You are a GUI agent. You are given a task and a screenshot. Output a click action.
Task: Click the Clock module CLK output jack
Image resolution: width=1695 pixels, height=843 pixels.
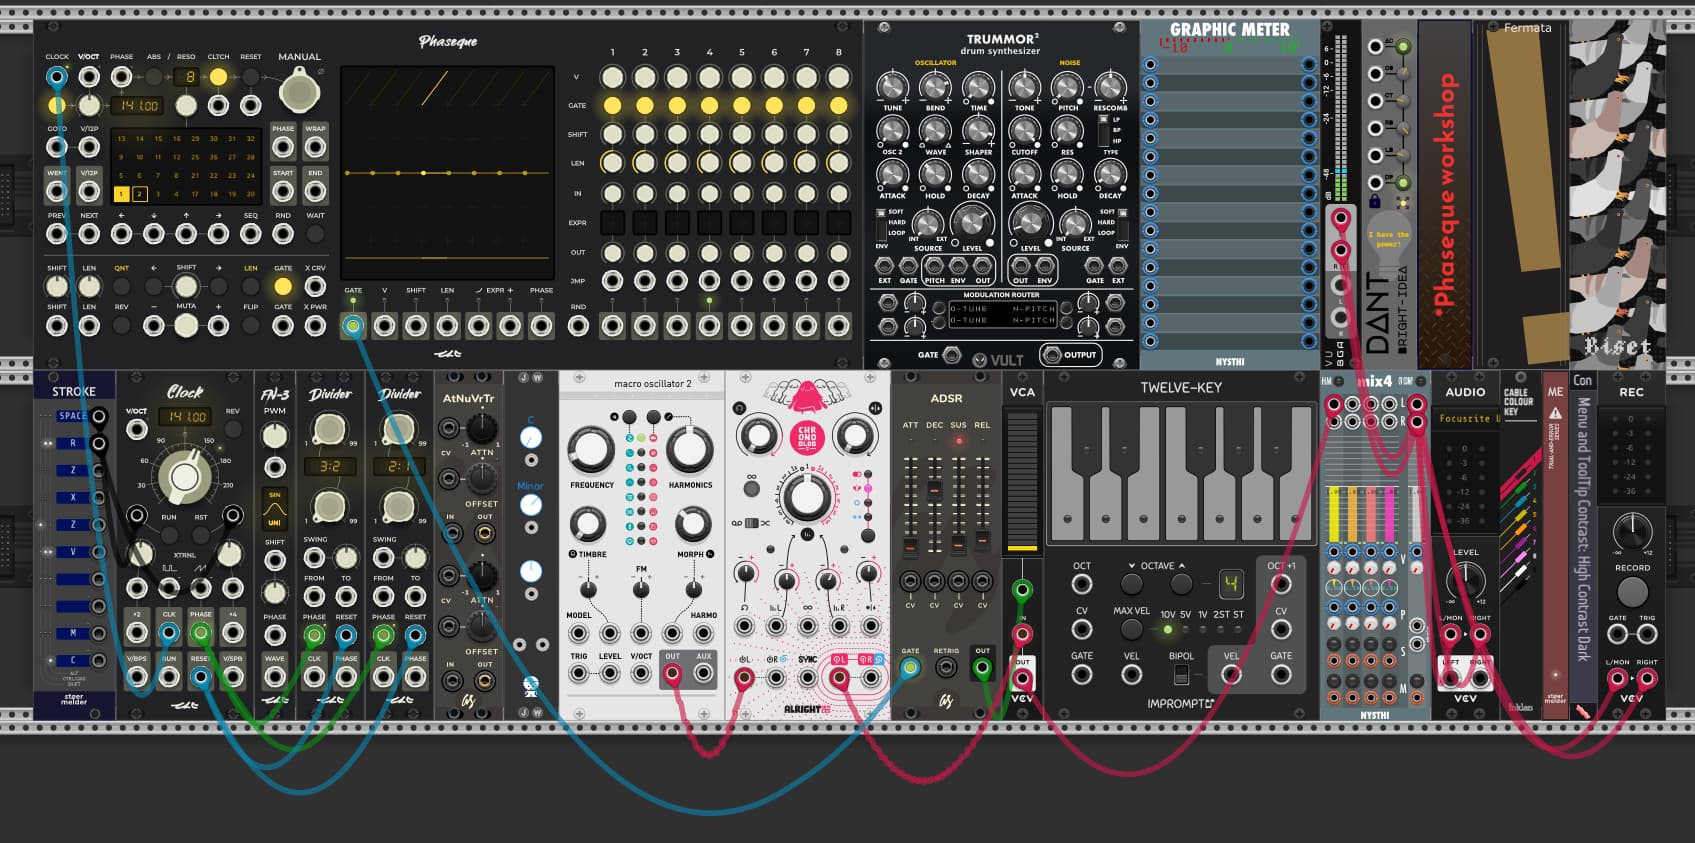coord(169,632)
